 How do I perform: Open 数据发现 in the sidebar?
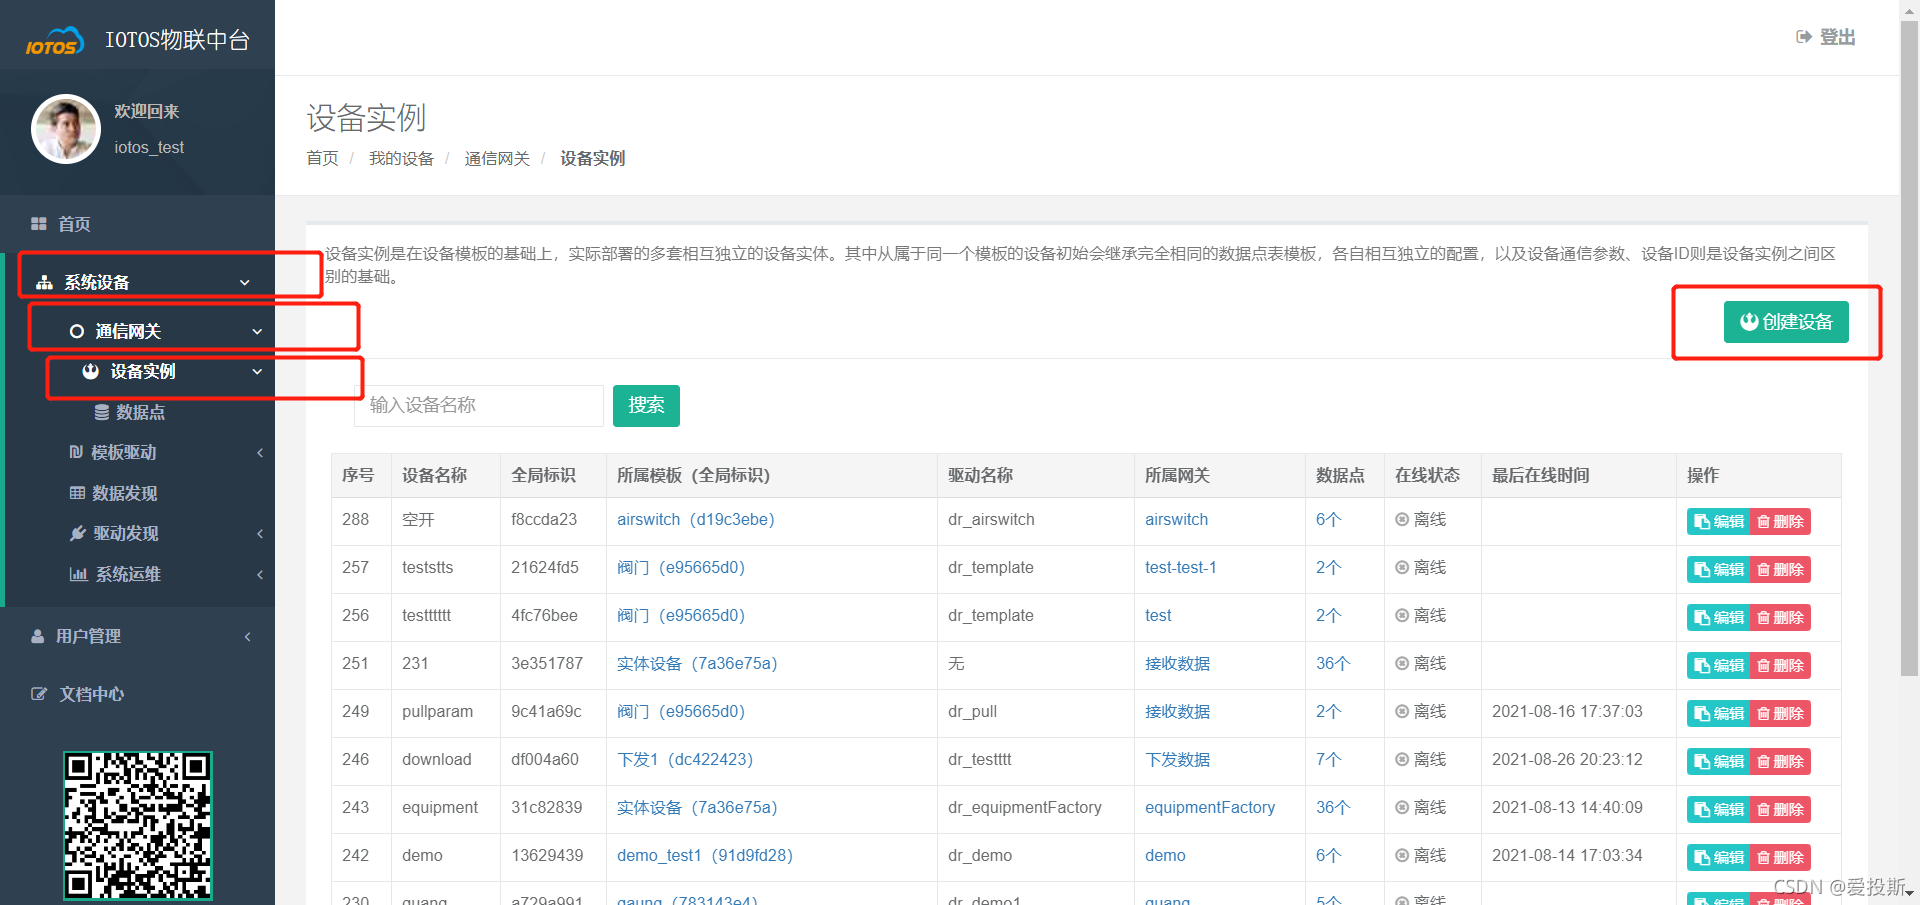tap(124, 493)
